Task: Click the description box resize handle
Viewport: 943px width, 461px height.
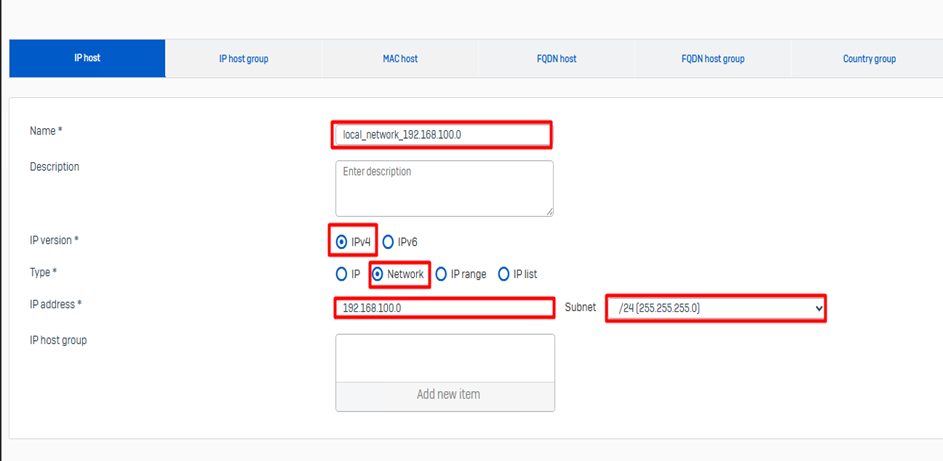Action: [548, 211]
